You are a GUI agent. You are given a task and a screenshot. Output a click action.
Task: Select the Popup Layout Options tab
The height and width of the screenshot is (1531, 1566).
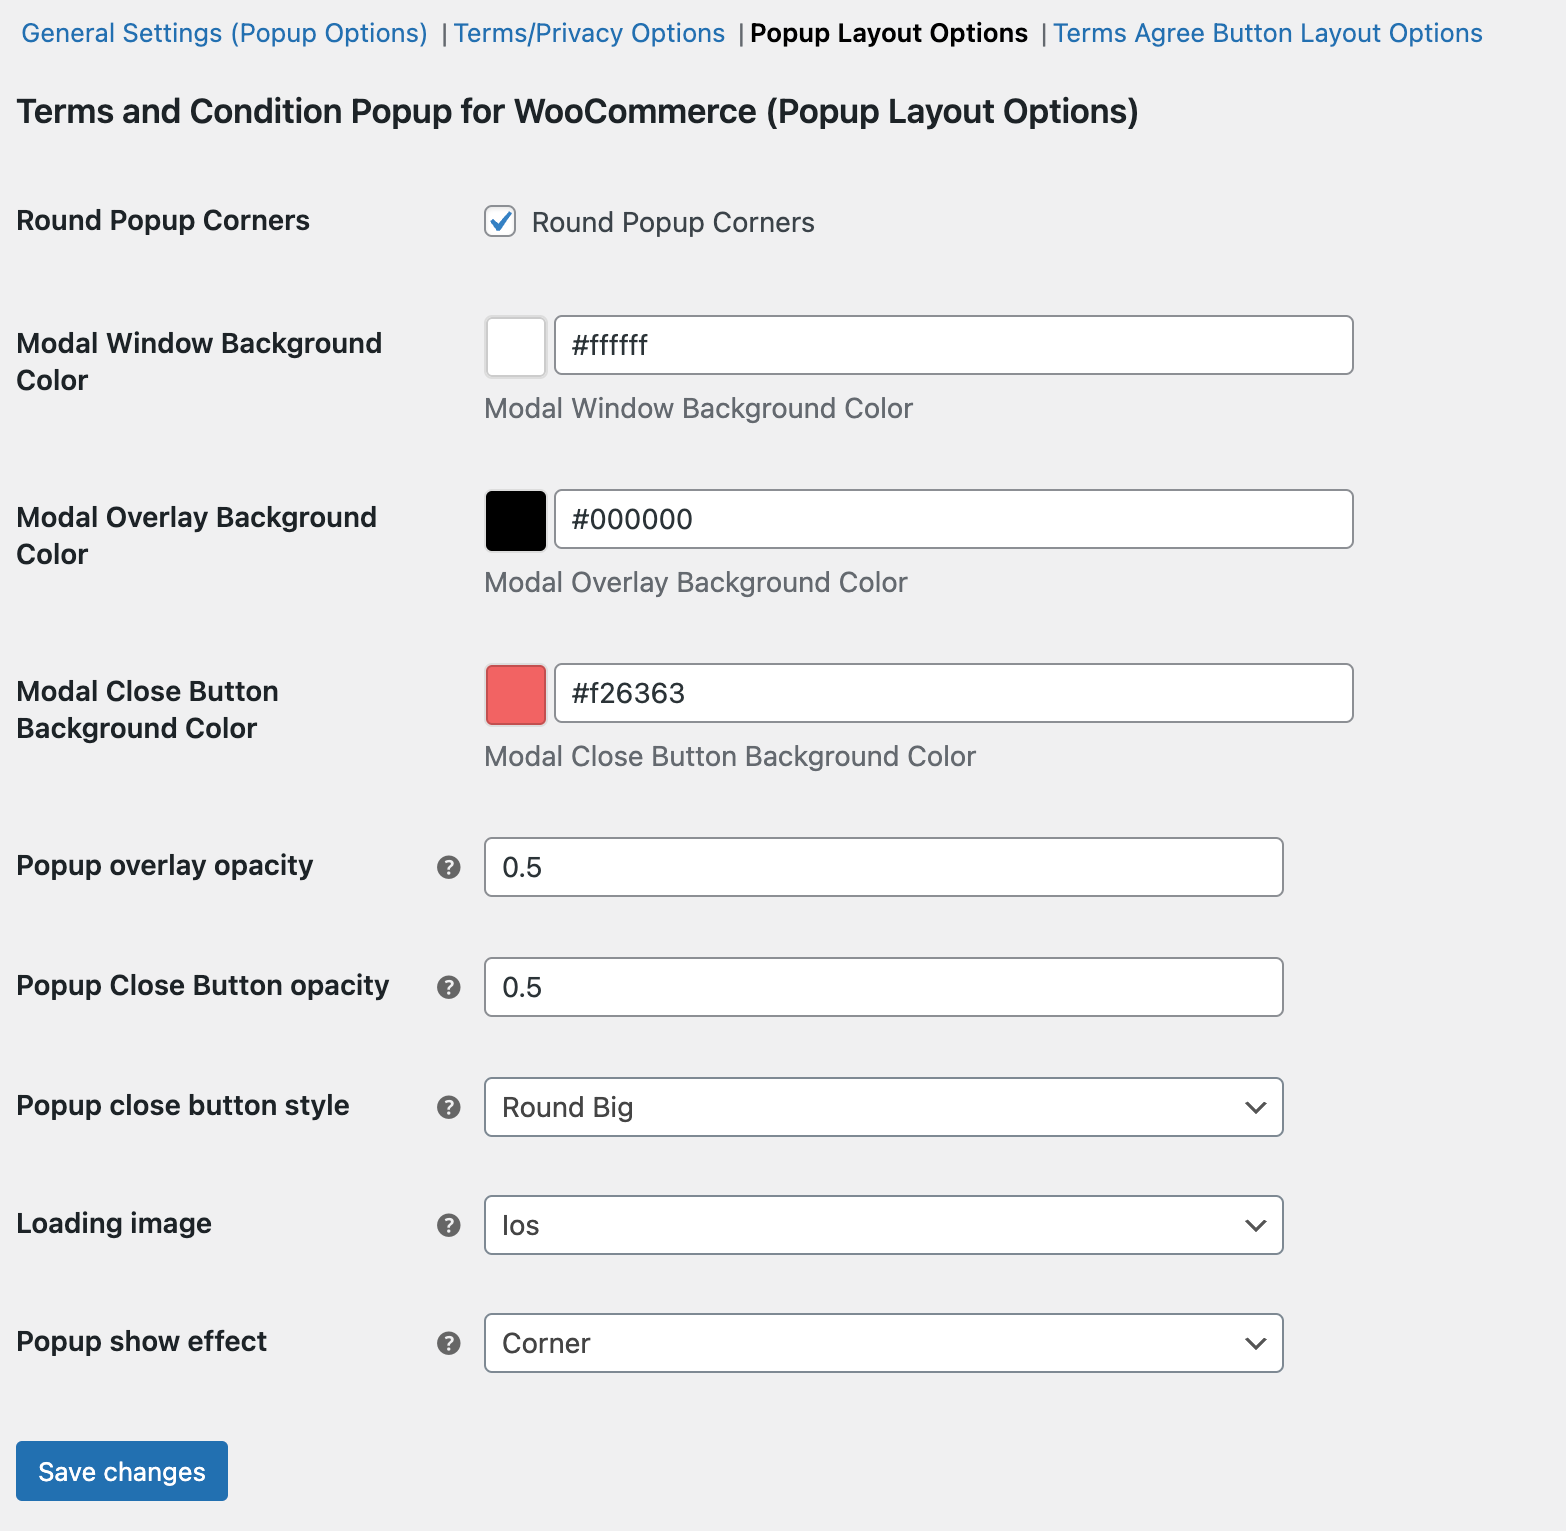tap(889, 33)
